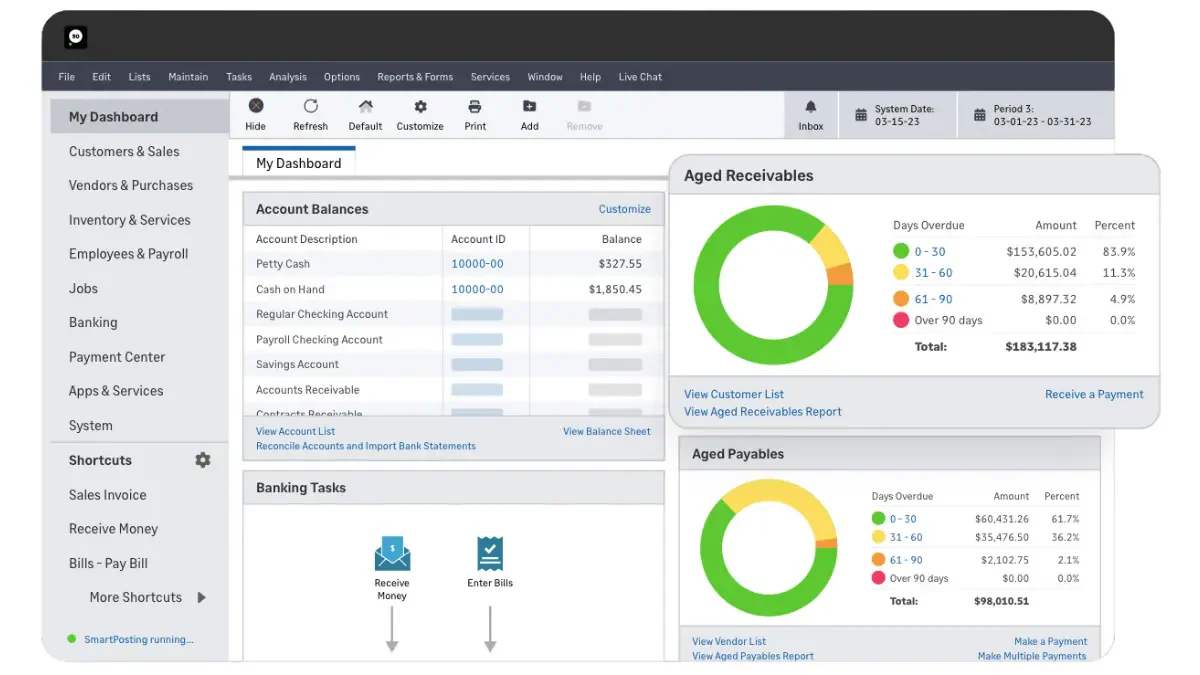Click the Bills - Pay Bill shortcut
The image size is (1200, 675).
point(108,563)
